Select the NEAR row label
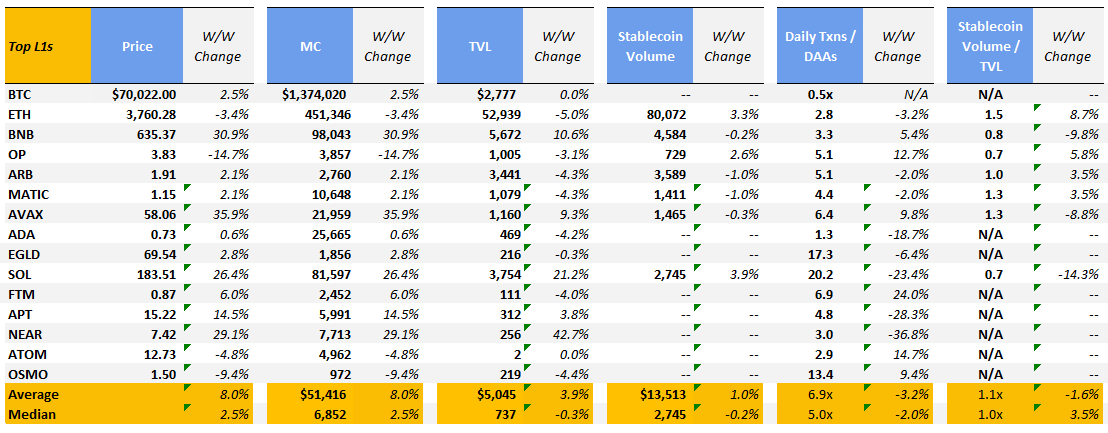The width and height of the screenshot is (1108, 433). coord(23,334)
